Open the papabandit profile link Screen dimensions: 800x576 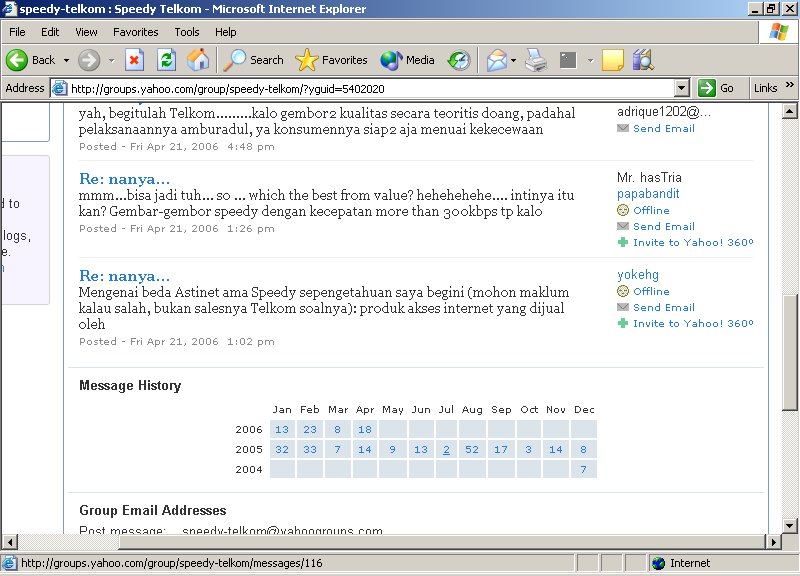(x=648, y=194)
